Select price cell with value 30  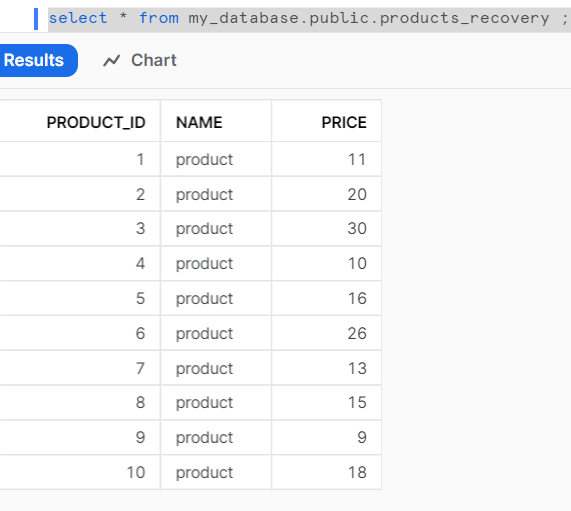(x=327, y=228)
